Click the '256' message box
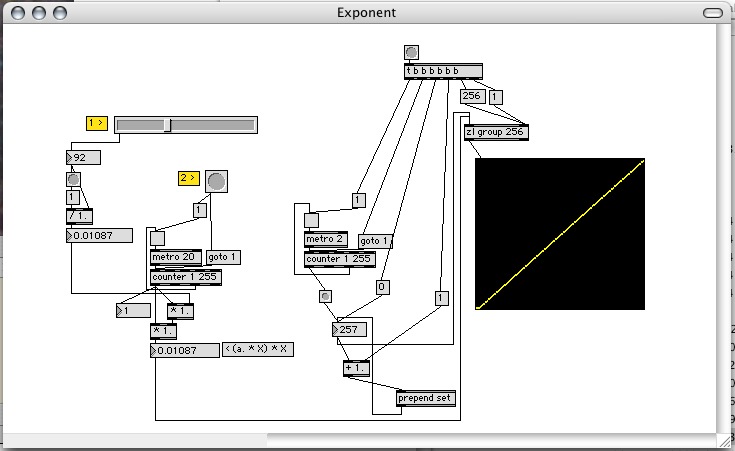The height and width of the screenshot is (451, 735). 472,97
